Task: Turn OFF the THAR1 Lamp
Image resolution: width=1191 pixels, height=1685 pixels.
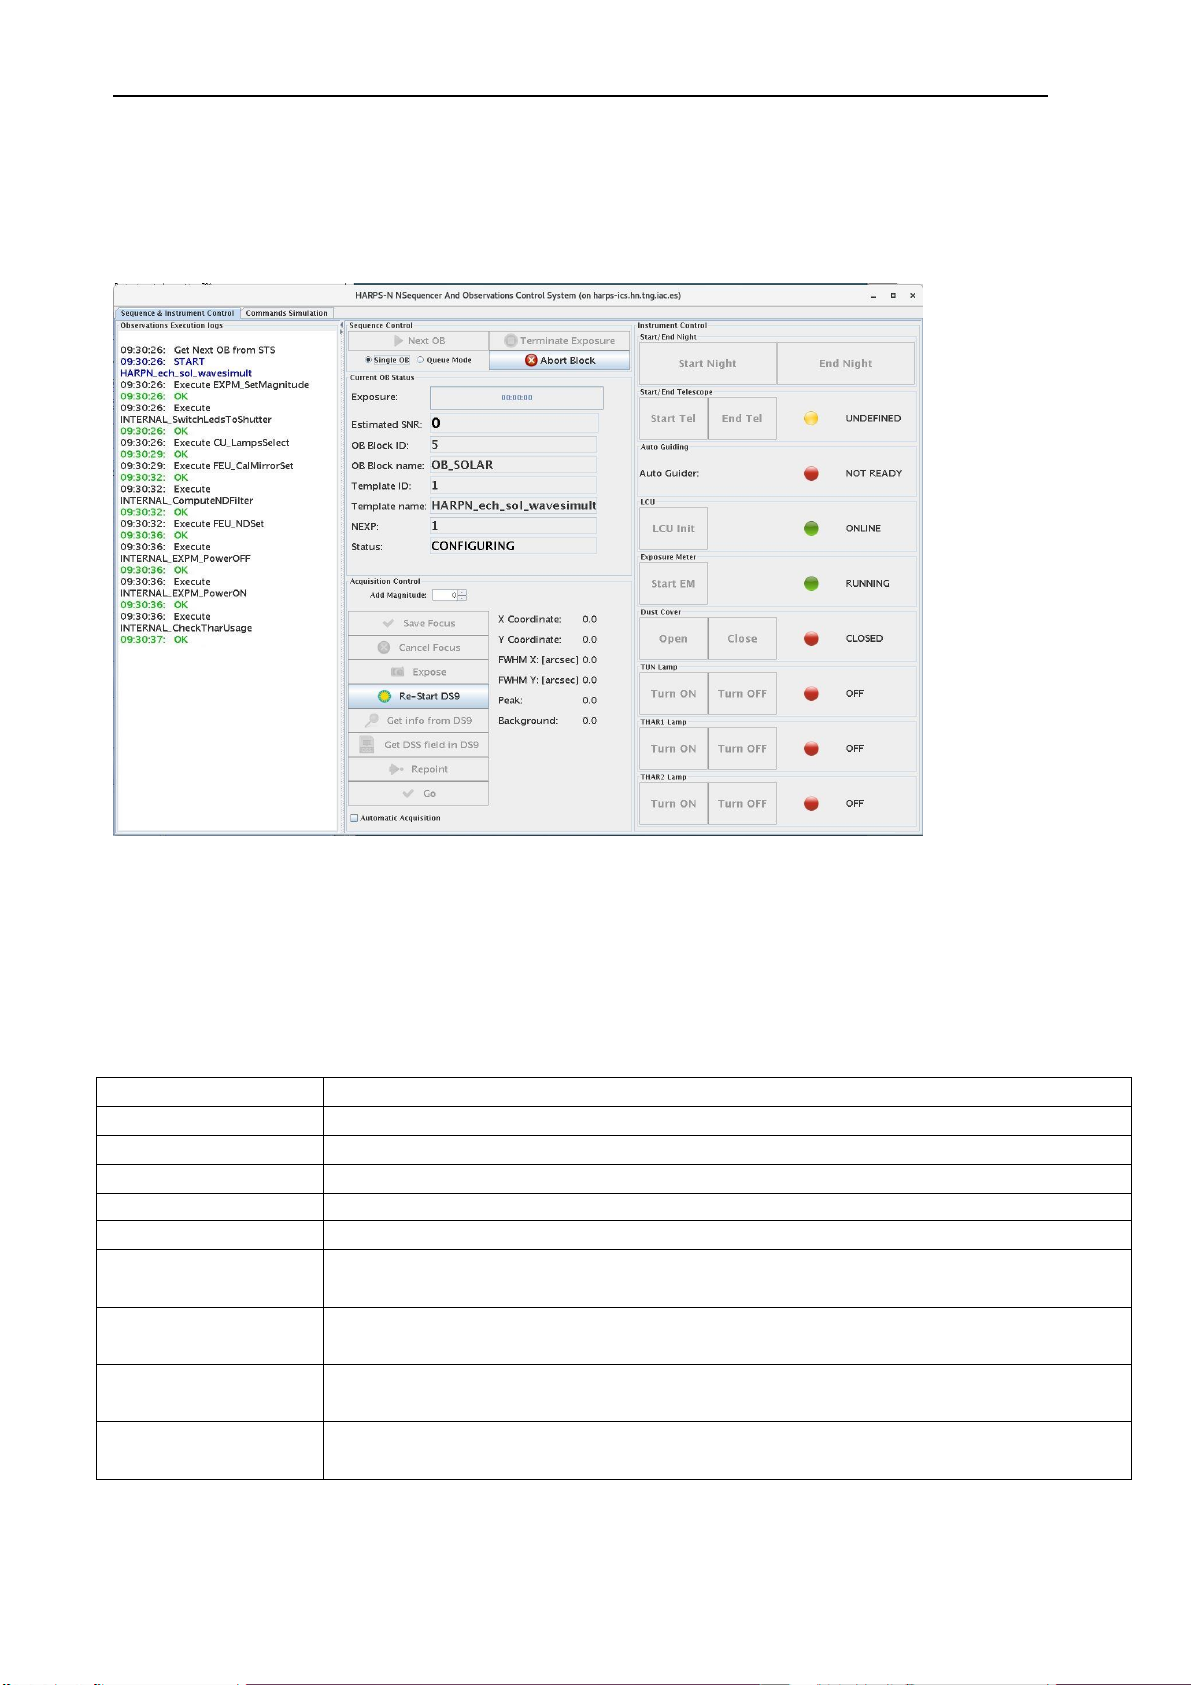Action: (742, 749)
